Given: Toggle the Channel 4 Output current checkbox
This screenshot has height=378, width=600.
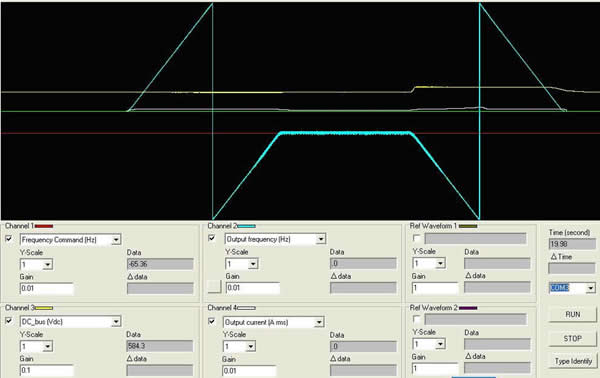Looking at the screenshot, I should click(212, 321).
